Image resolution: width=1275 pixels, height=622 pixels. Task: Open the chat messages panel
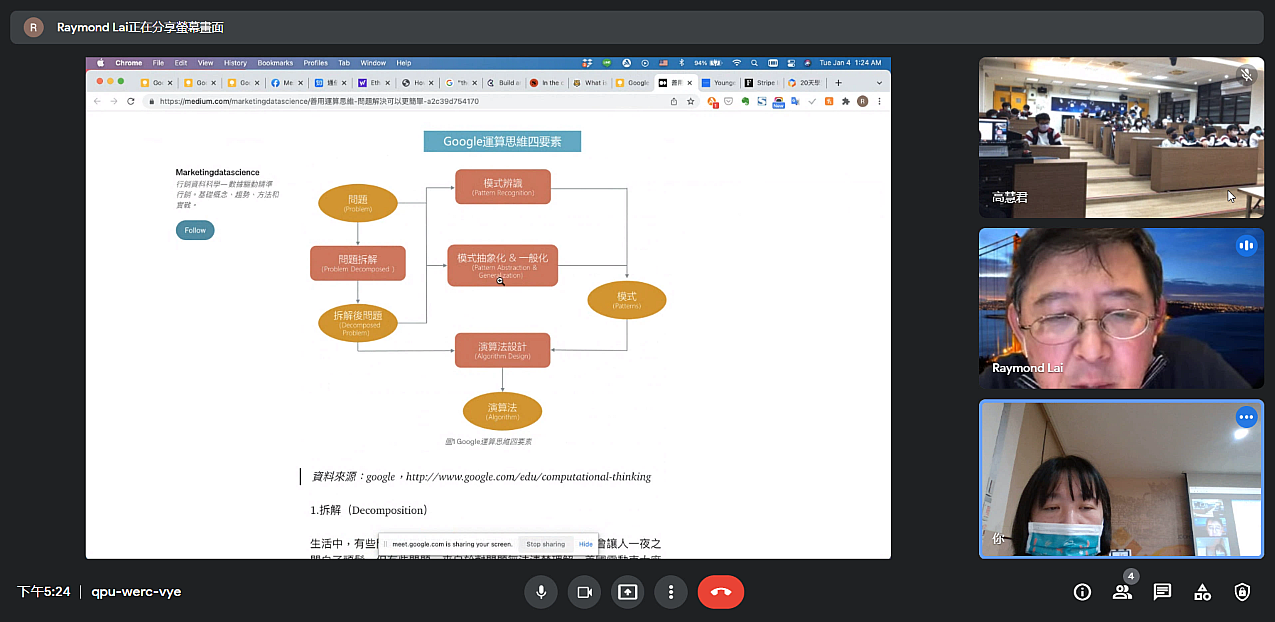(x=1162, y=591)
